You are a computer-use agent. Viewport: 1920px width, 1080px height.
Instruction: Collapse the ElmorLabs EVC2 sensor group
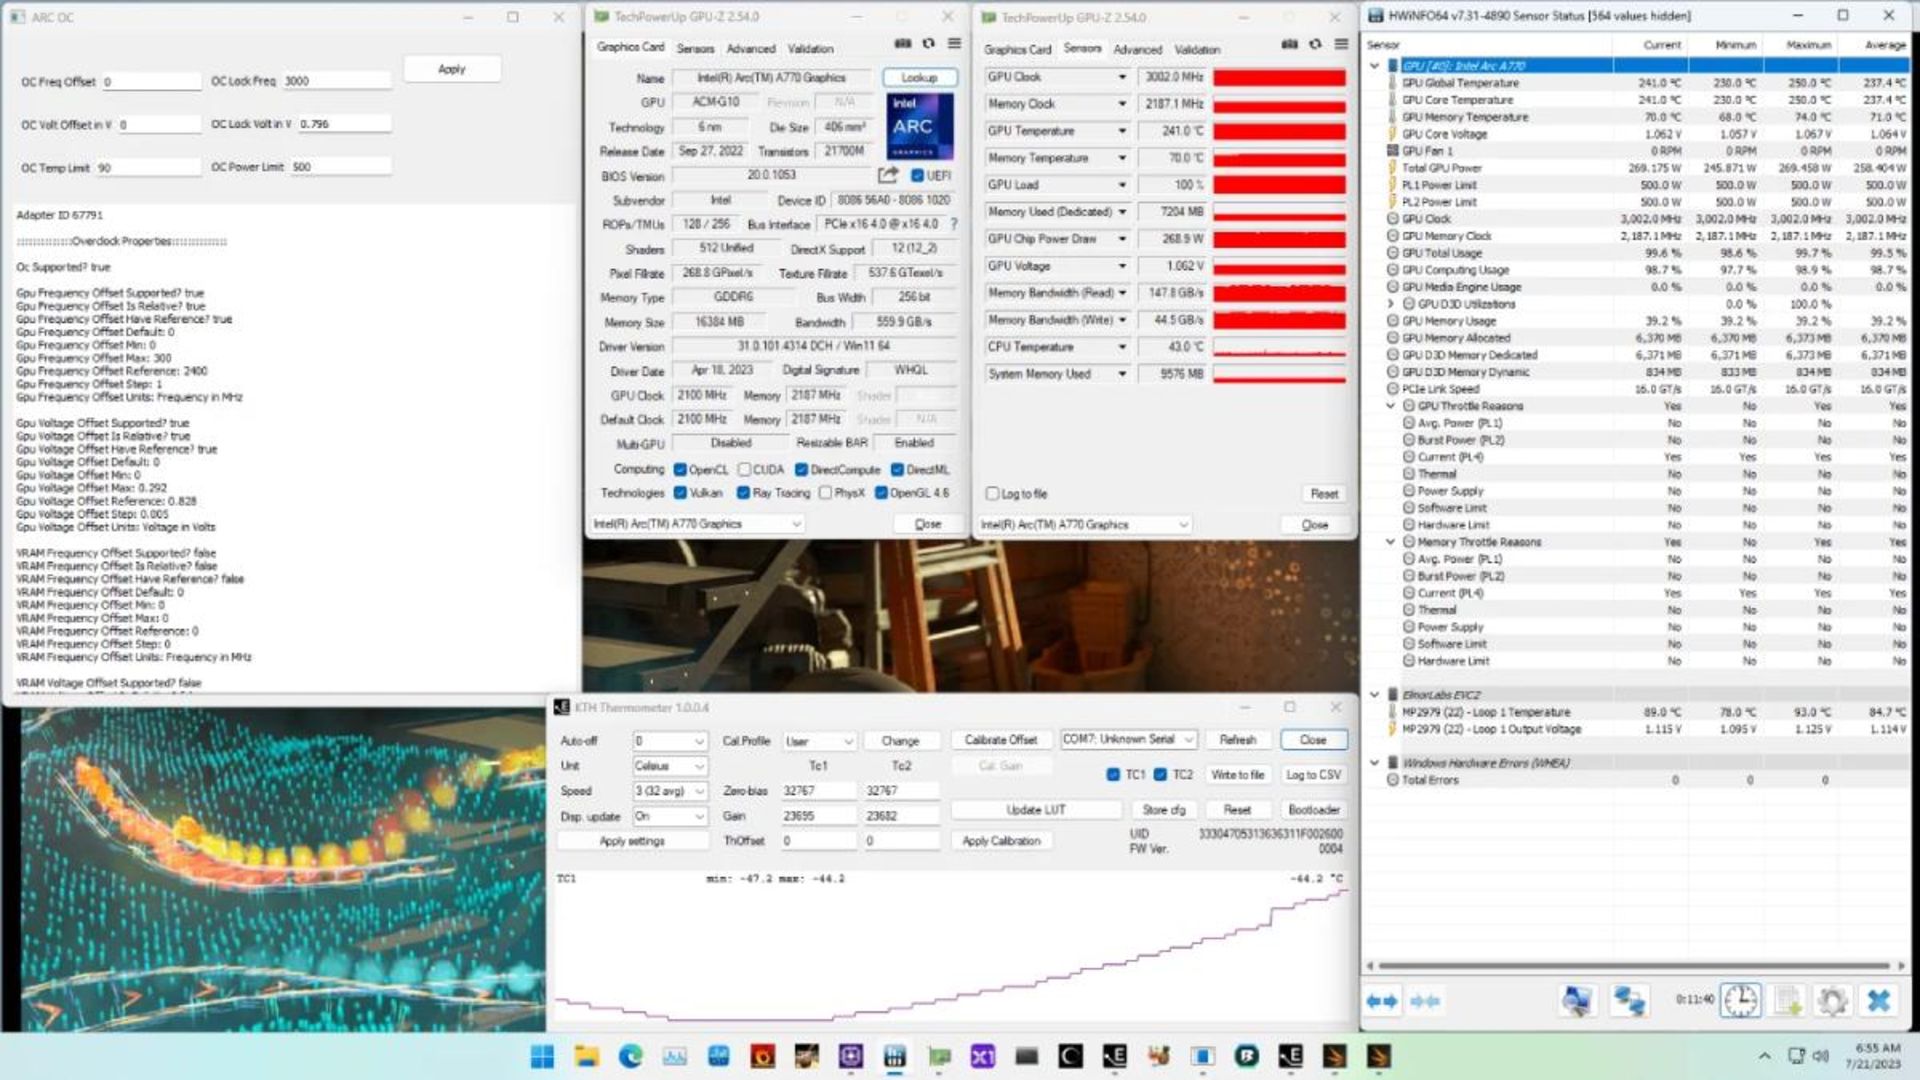click(1374, 695)
